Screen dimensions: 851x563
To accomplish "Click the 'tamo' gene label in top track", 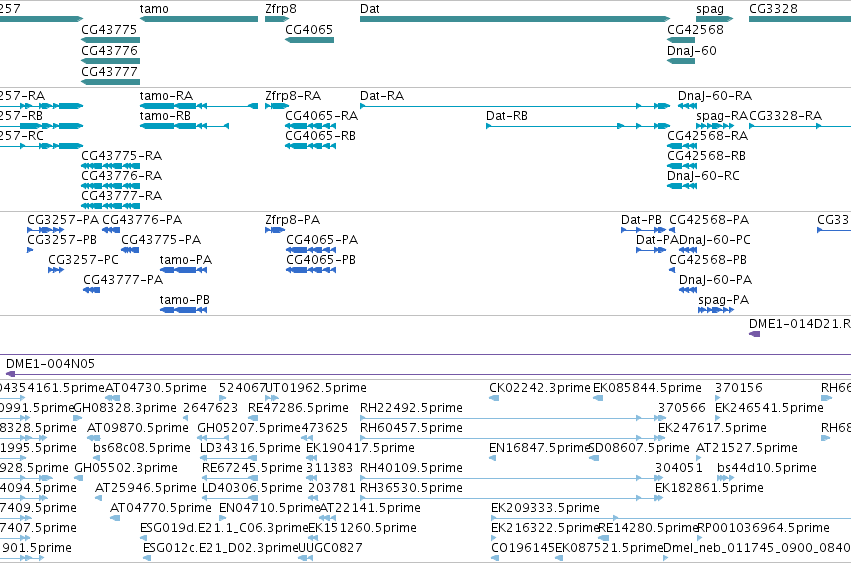I will 154,9.
